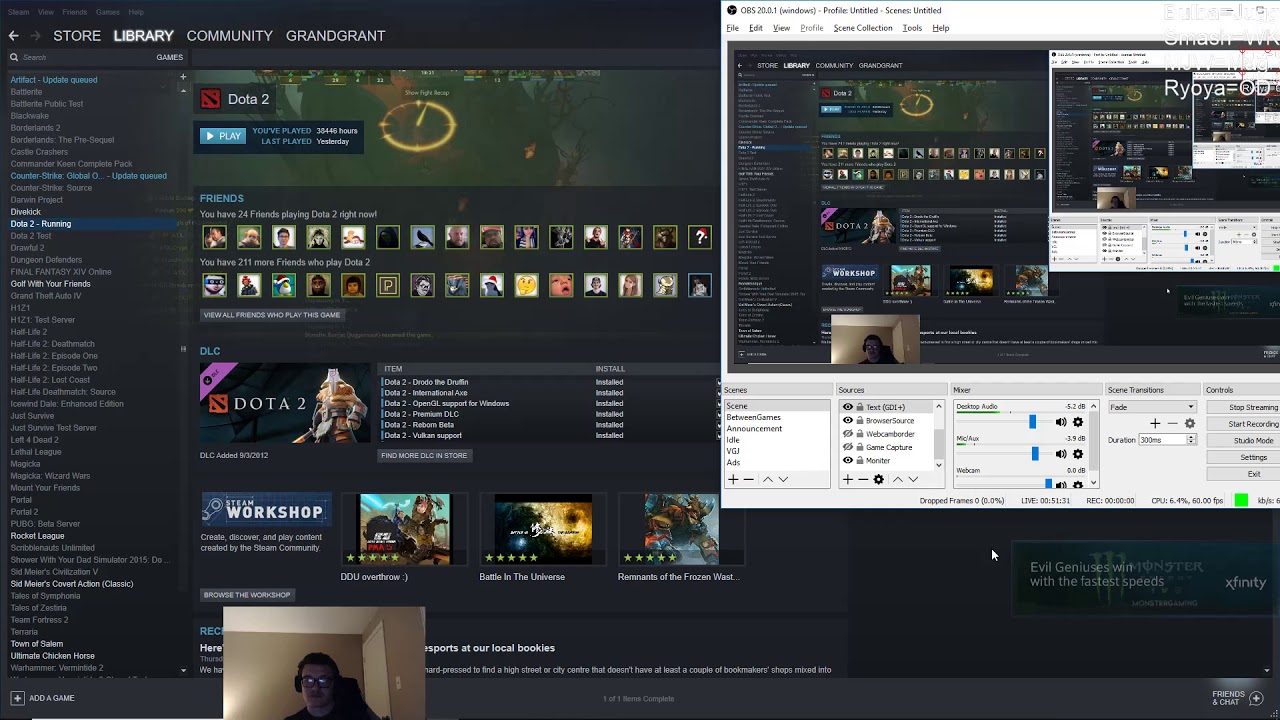This screenshot has width=1280, height=720.
Task: Hide Moniter source eye icon
Action: point(848,461)
